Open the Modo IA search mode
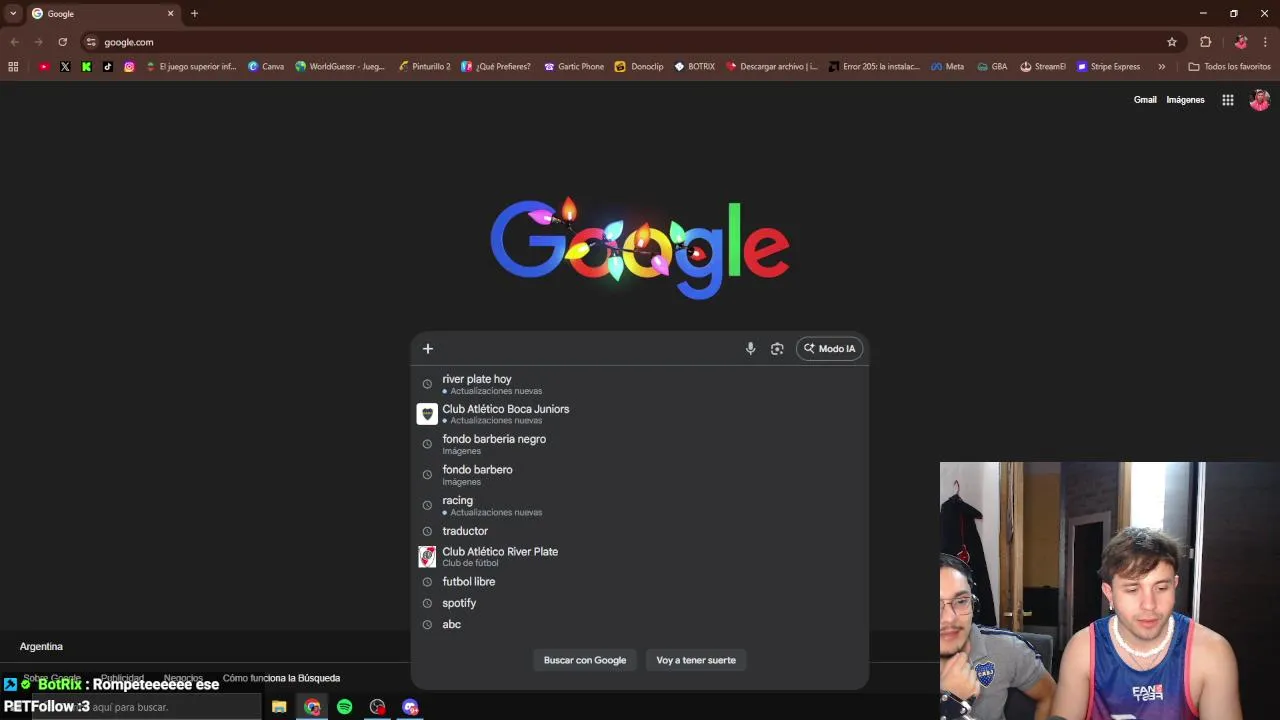Image resolution: width=1280 pixels, height=720 pixels. (x=829, y=349)
